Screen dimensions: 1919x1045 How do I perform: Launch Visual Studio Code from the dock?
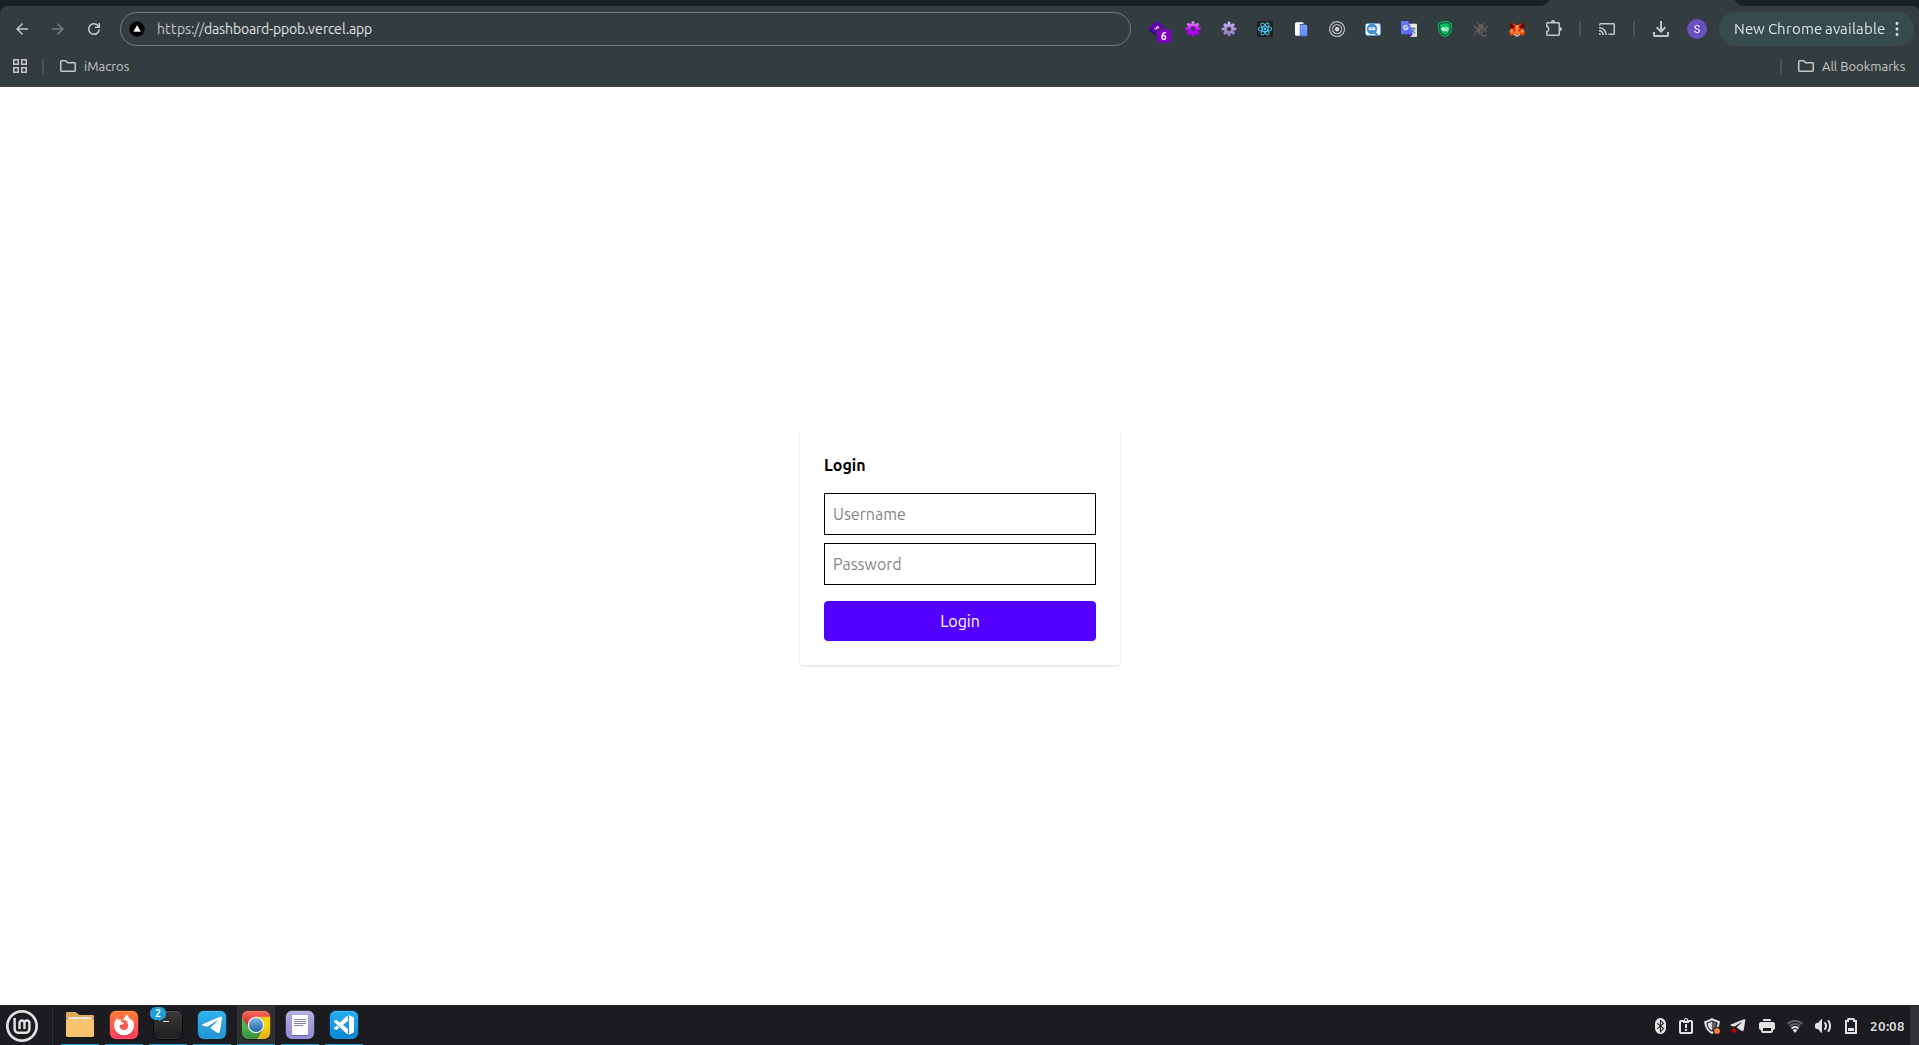point(344,1024)
